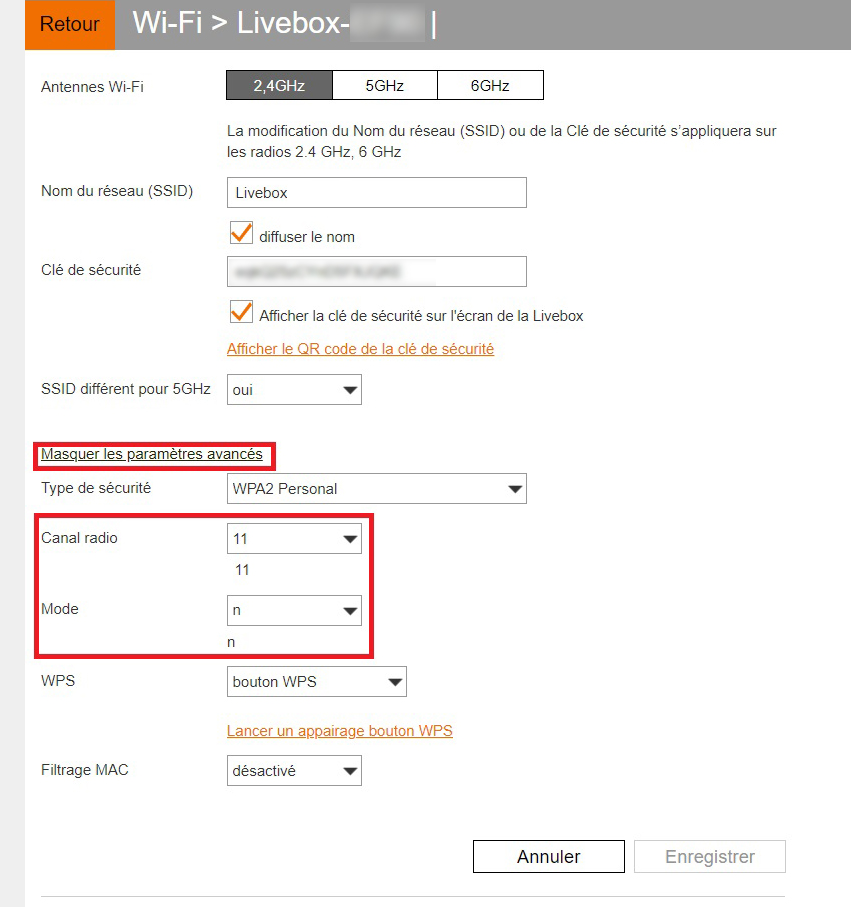Click the Annuler button
This screenshot has height=907, width=851.
tap(548, 856)
